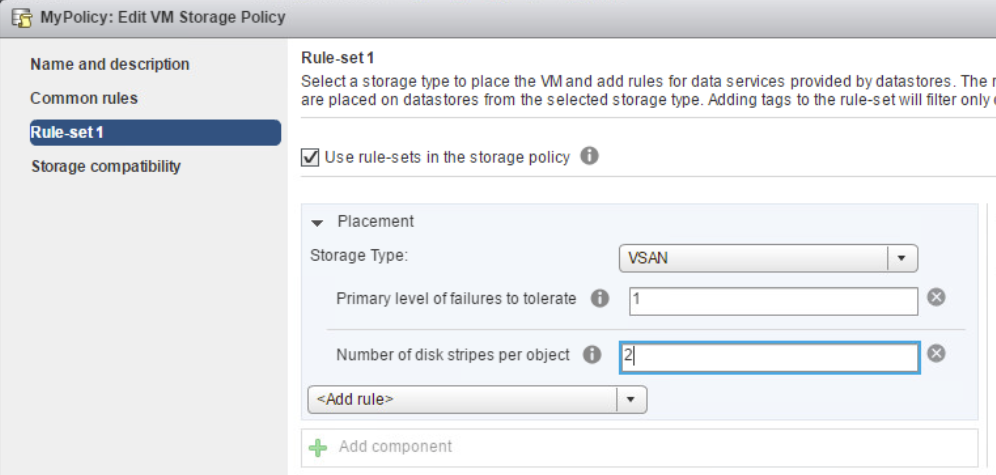Viewport: 996px width, 475px height.
Task: Remove the Number of disk stripes rule
Action: [x=936, y=353]
